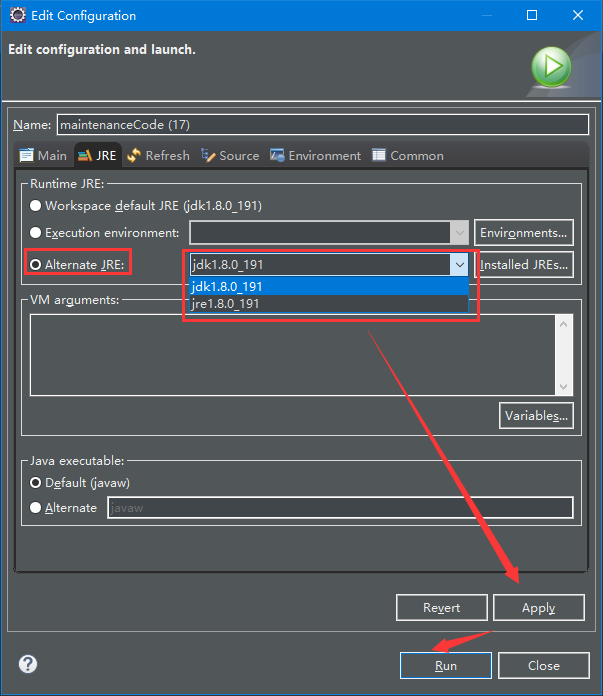Choose jre1.8.0_191 from the dropdown list
603x696 pixels.
pos(329,304)
